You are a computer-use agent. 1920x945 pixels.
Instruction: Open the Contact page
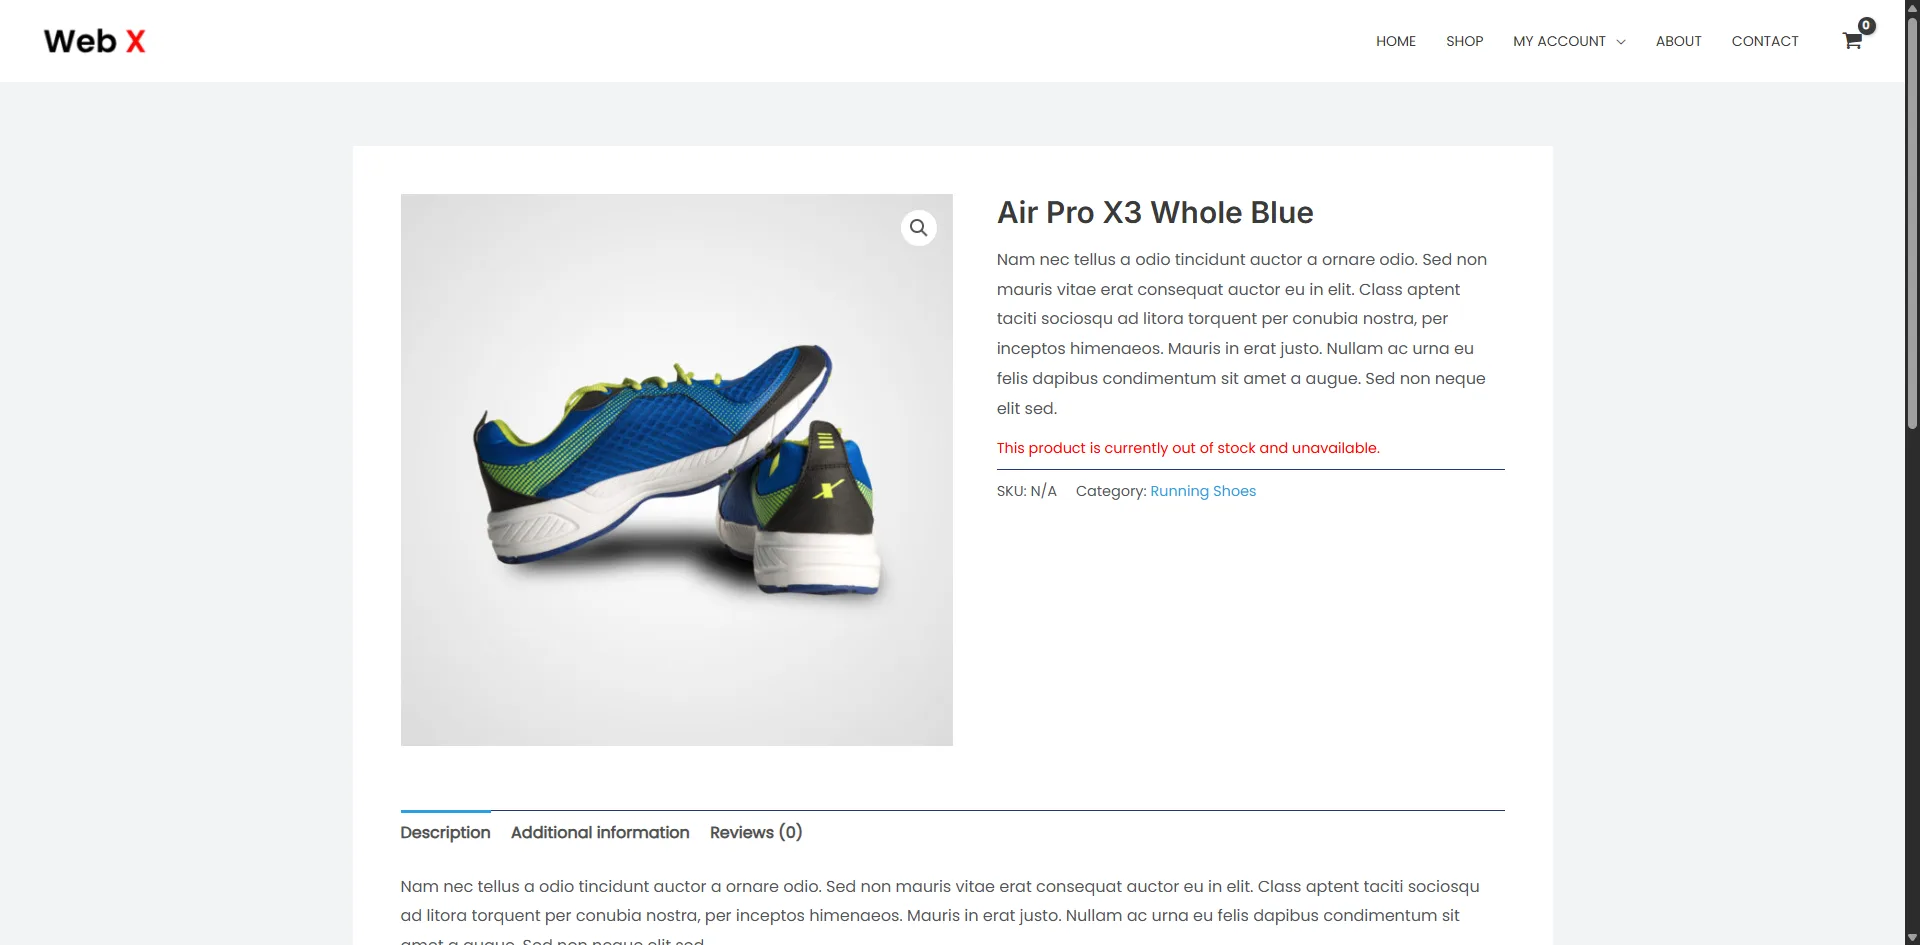click(1764, 41)
